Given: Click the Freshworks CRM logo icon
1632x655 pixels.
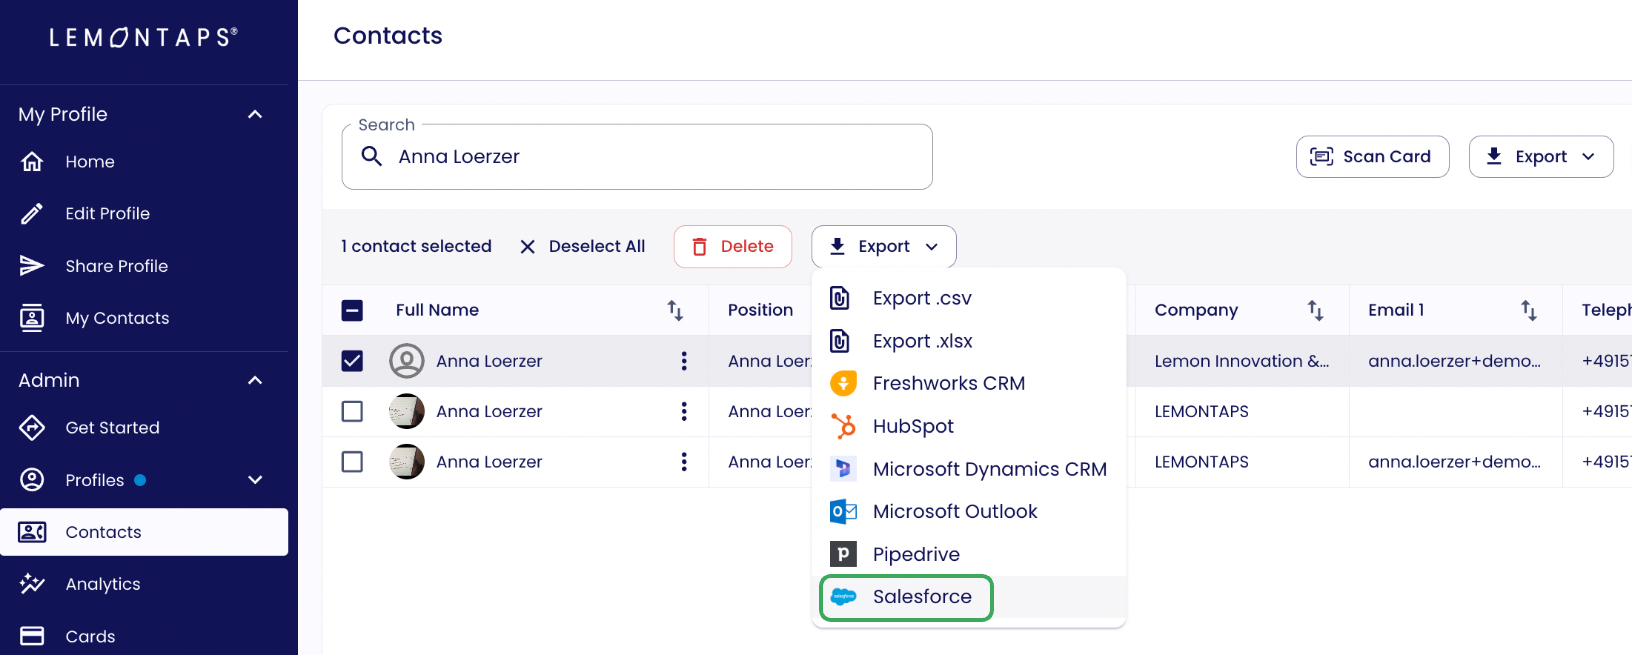Looking at the screenshot, I should [x=843, y=383].
